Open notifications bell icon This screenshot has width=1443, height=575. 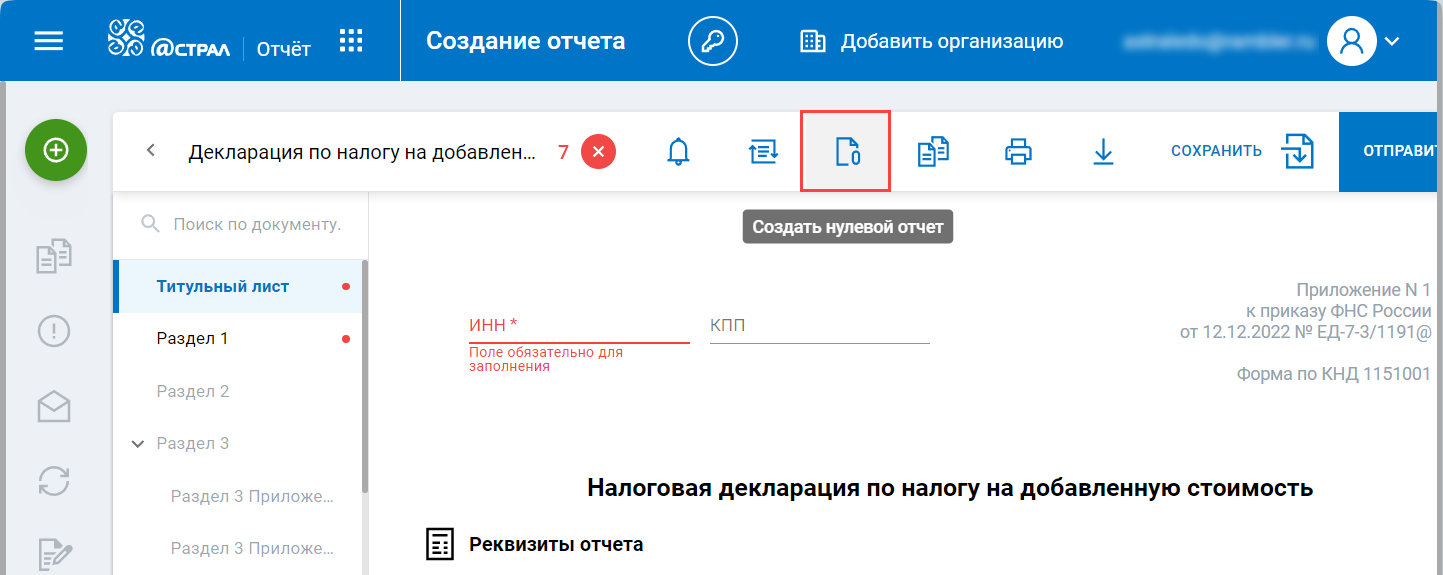(x=678, y=152)
